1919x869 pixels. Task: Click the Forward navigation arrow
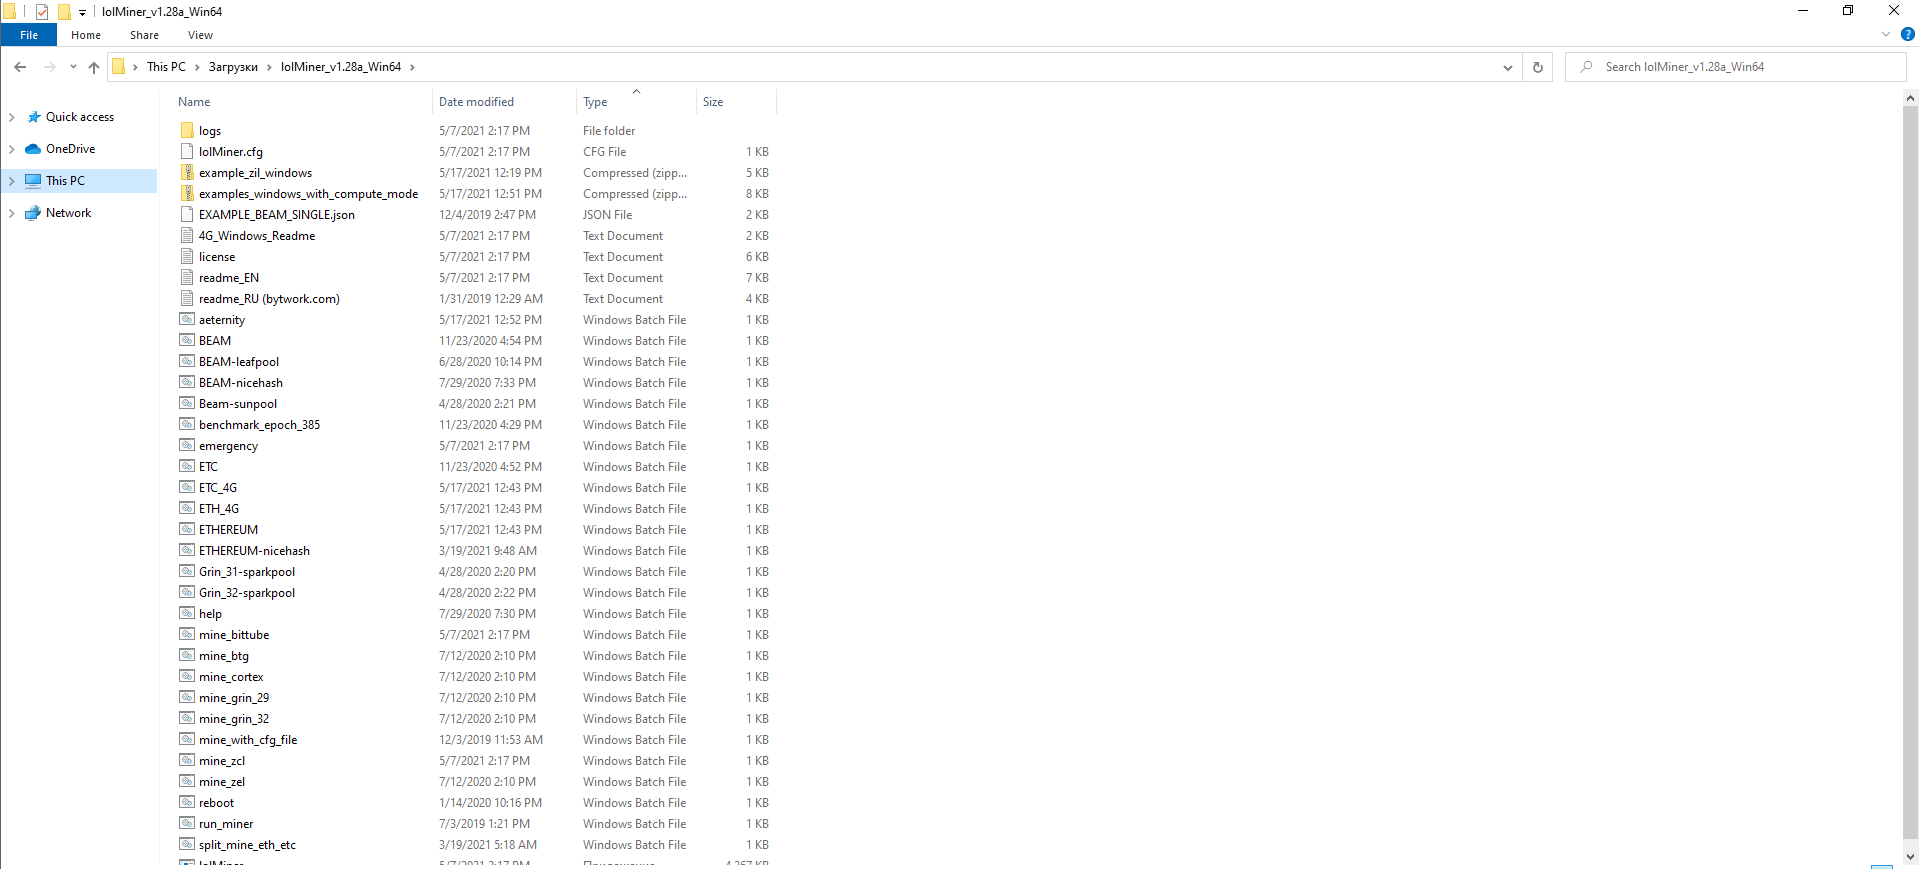pos(49,67)
